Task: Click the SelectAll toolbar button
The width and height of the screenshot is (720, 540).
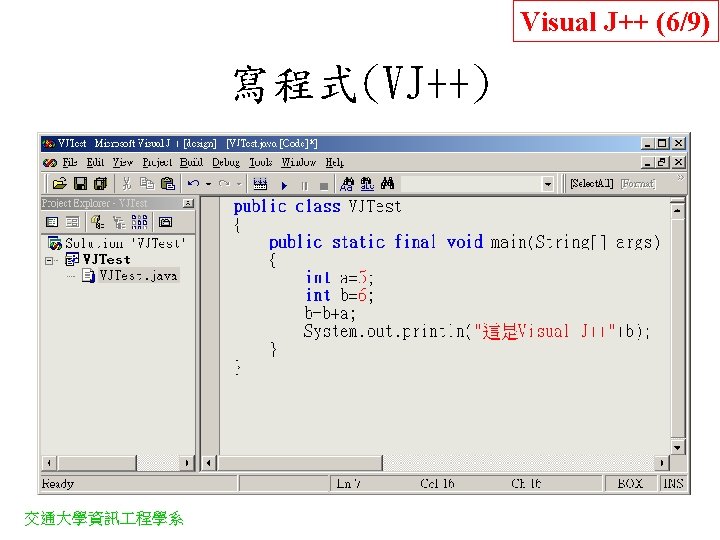Action: click(592, 184)
